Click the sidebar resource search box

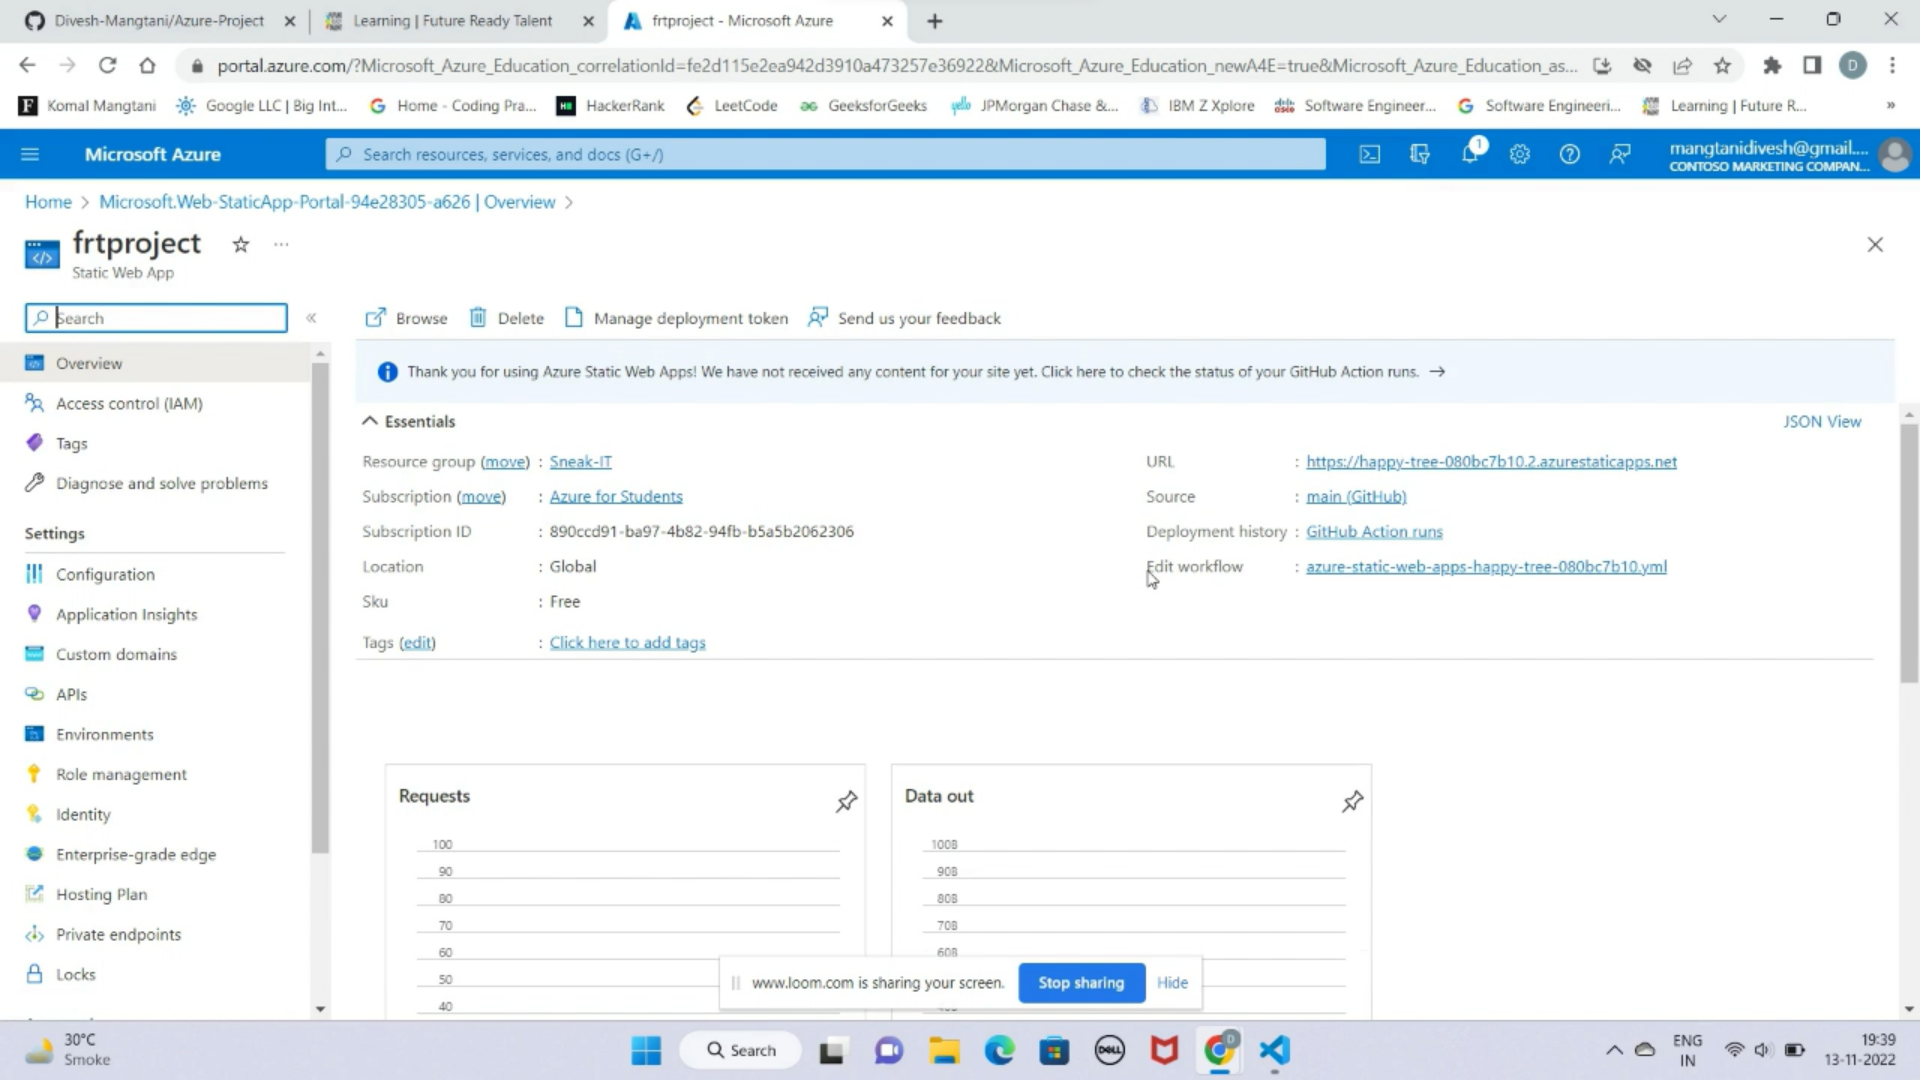[155, 317]
